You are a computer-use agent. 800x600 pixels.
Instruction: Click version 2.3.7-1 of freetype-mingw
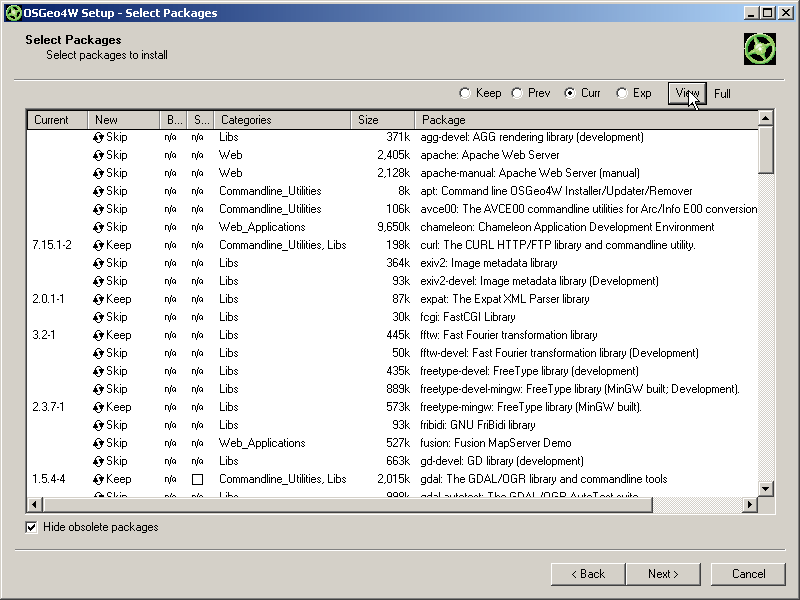coord(48,407)
